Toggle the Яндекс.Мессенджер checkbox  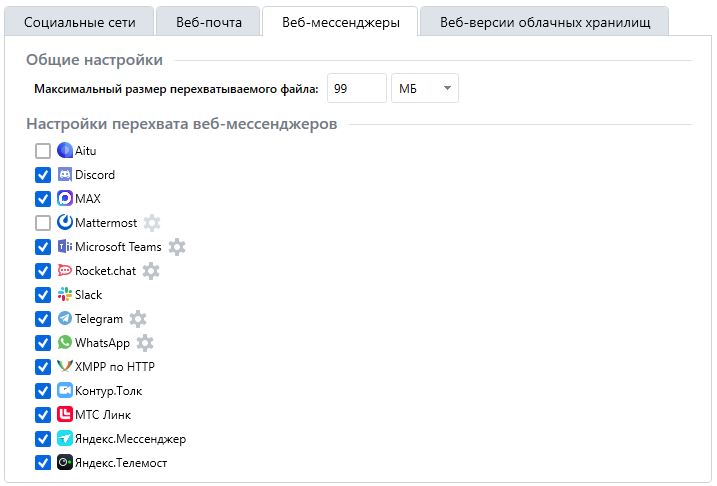pos(43,439)
